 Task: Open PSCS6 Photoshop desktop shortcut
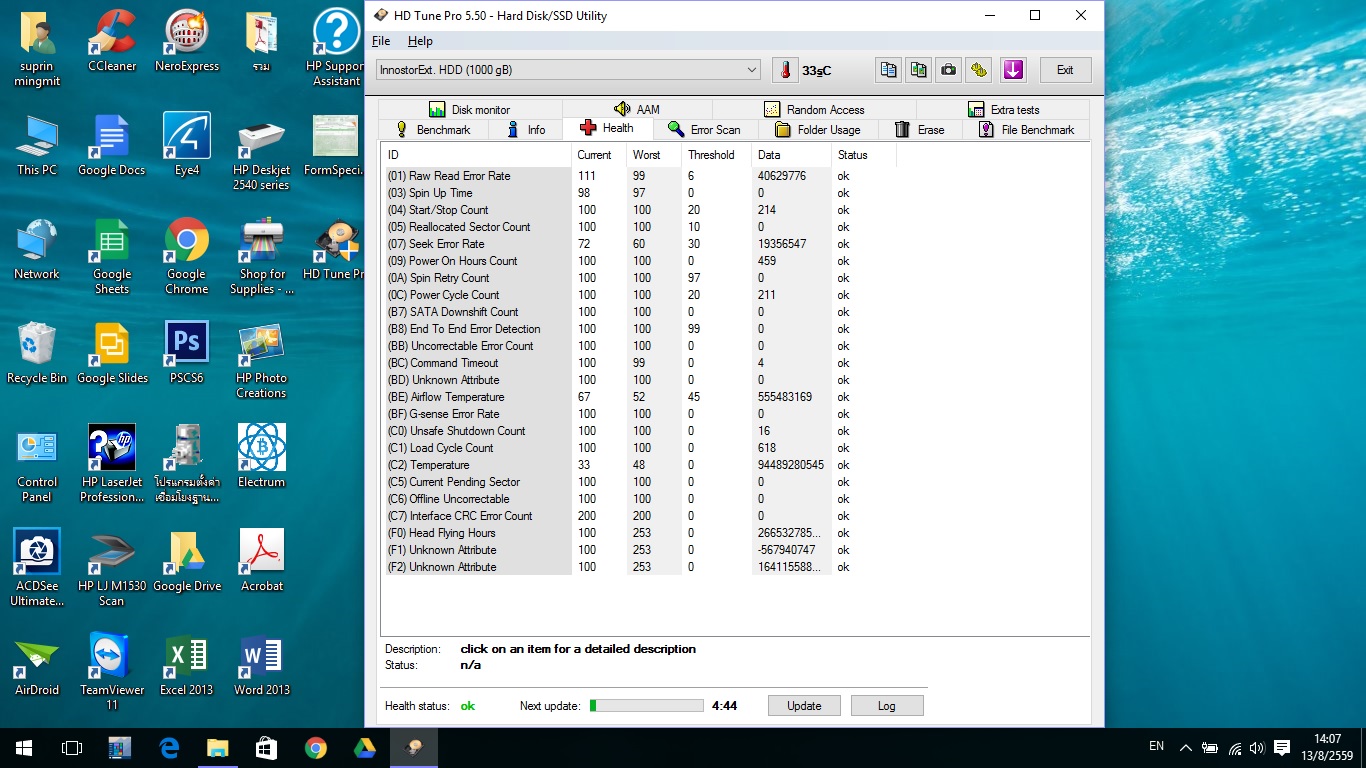[187, 354]
